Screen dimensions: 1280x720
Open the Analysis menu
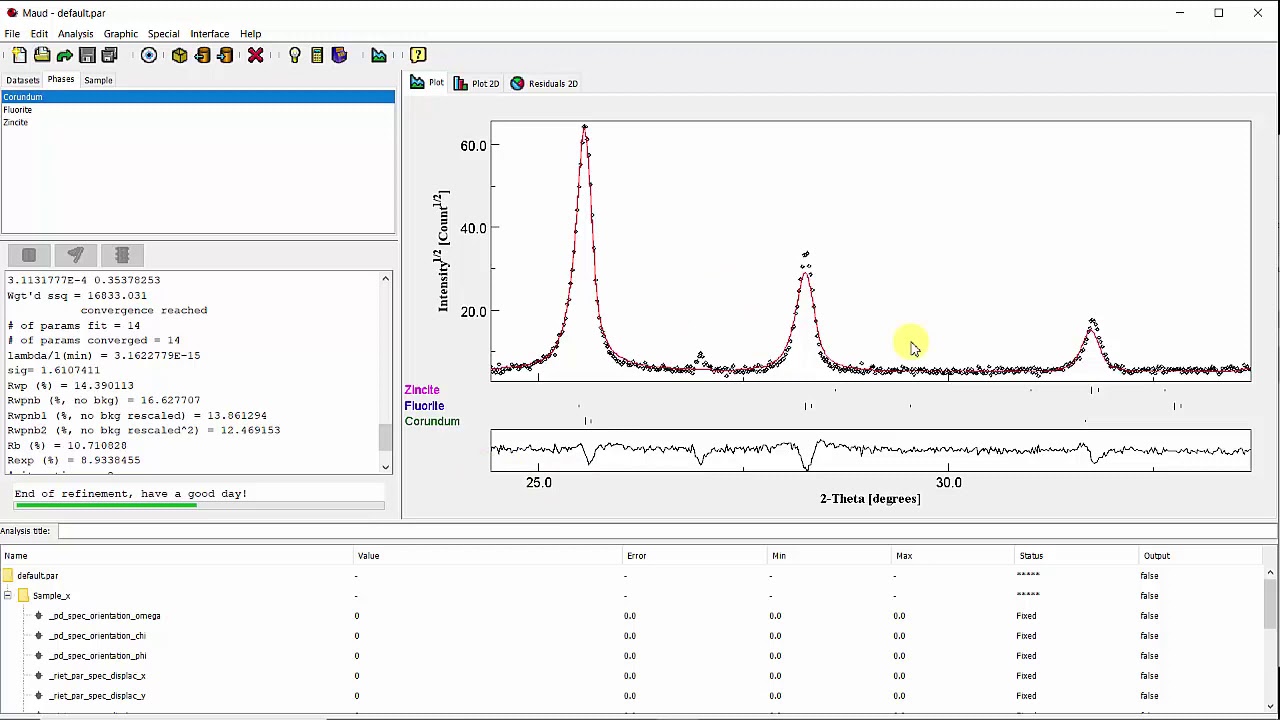(x=76, y=34)
